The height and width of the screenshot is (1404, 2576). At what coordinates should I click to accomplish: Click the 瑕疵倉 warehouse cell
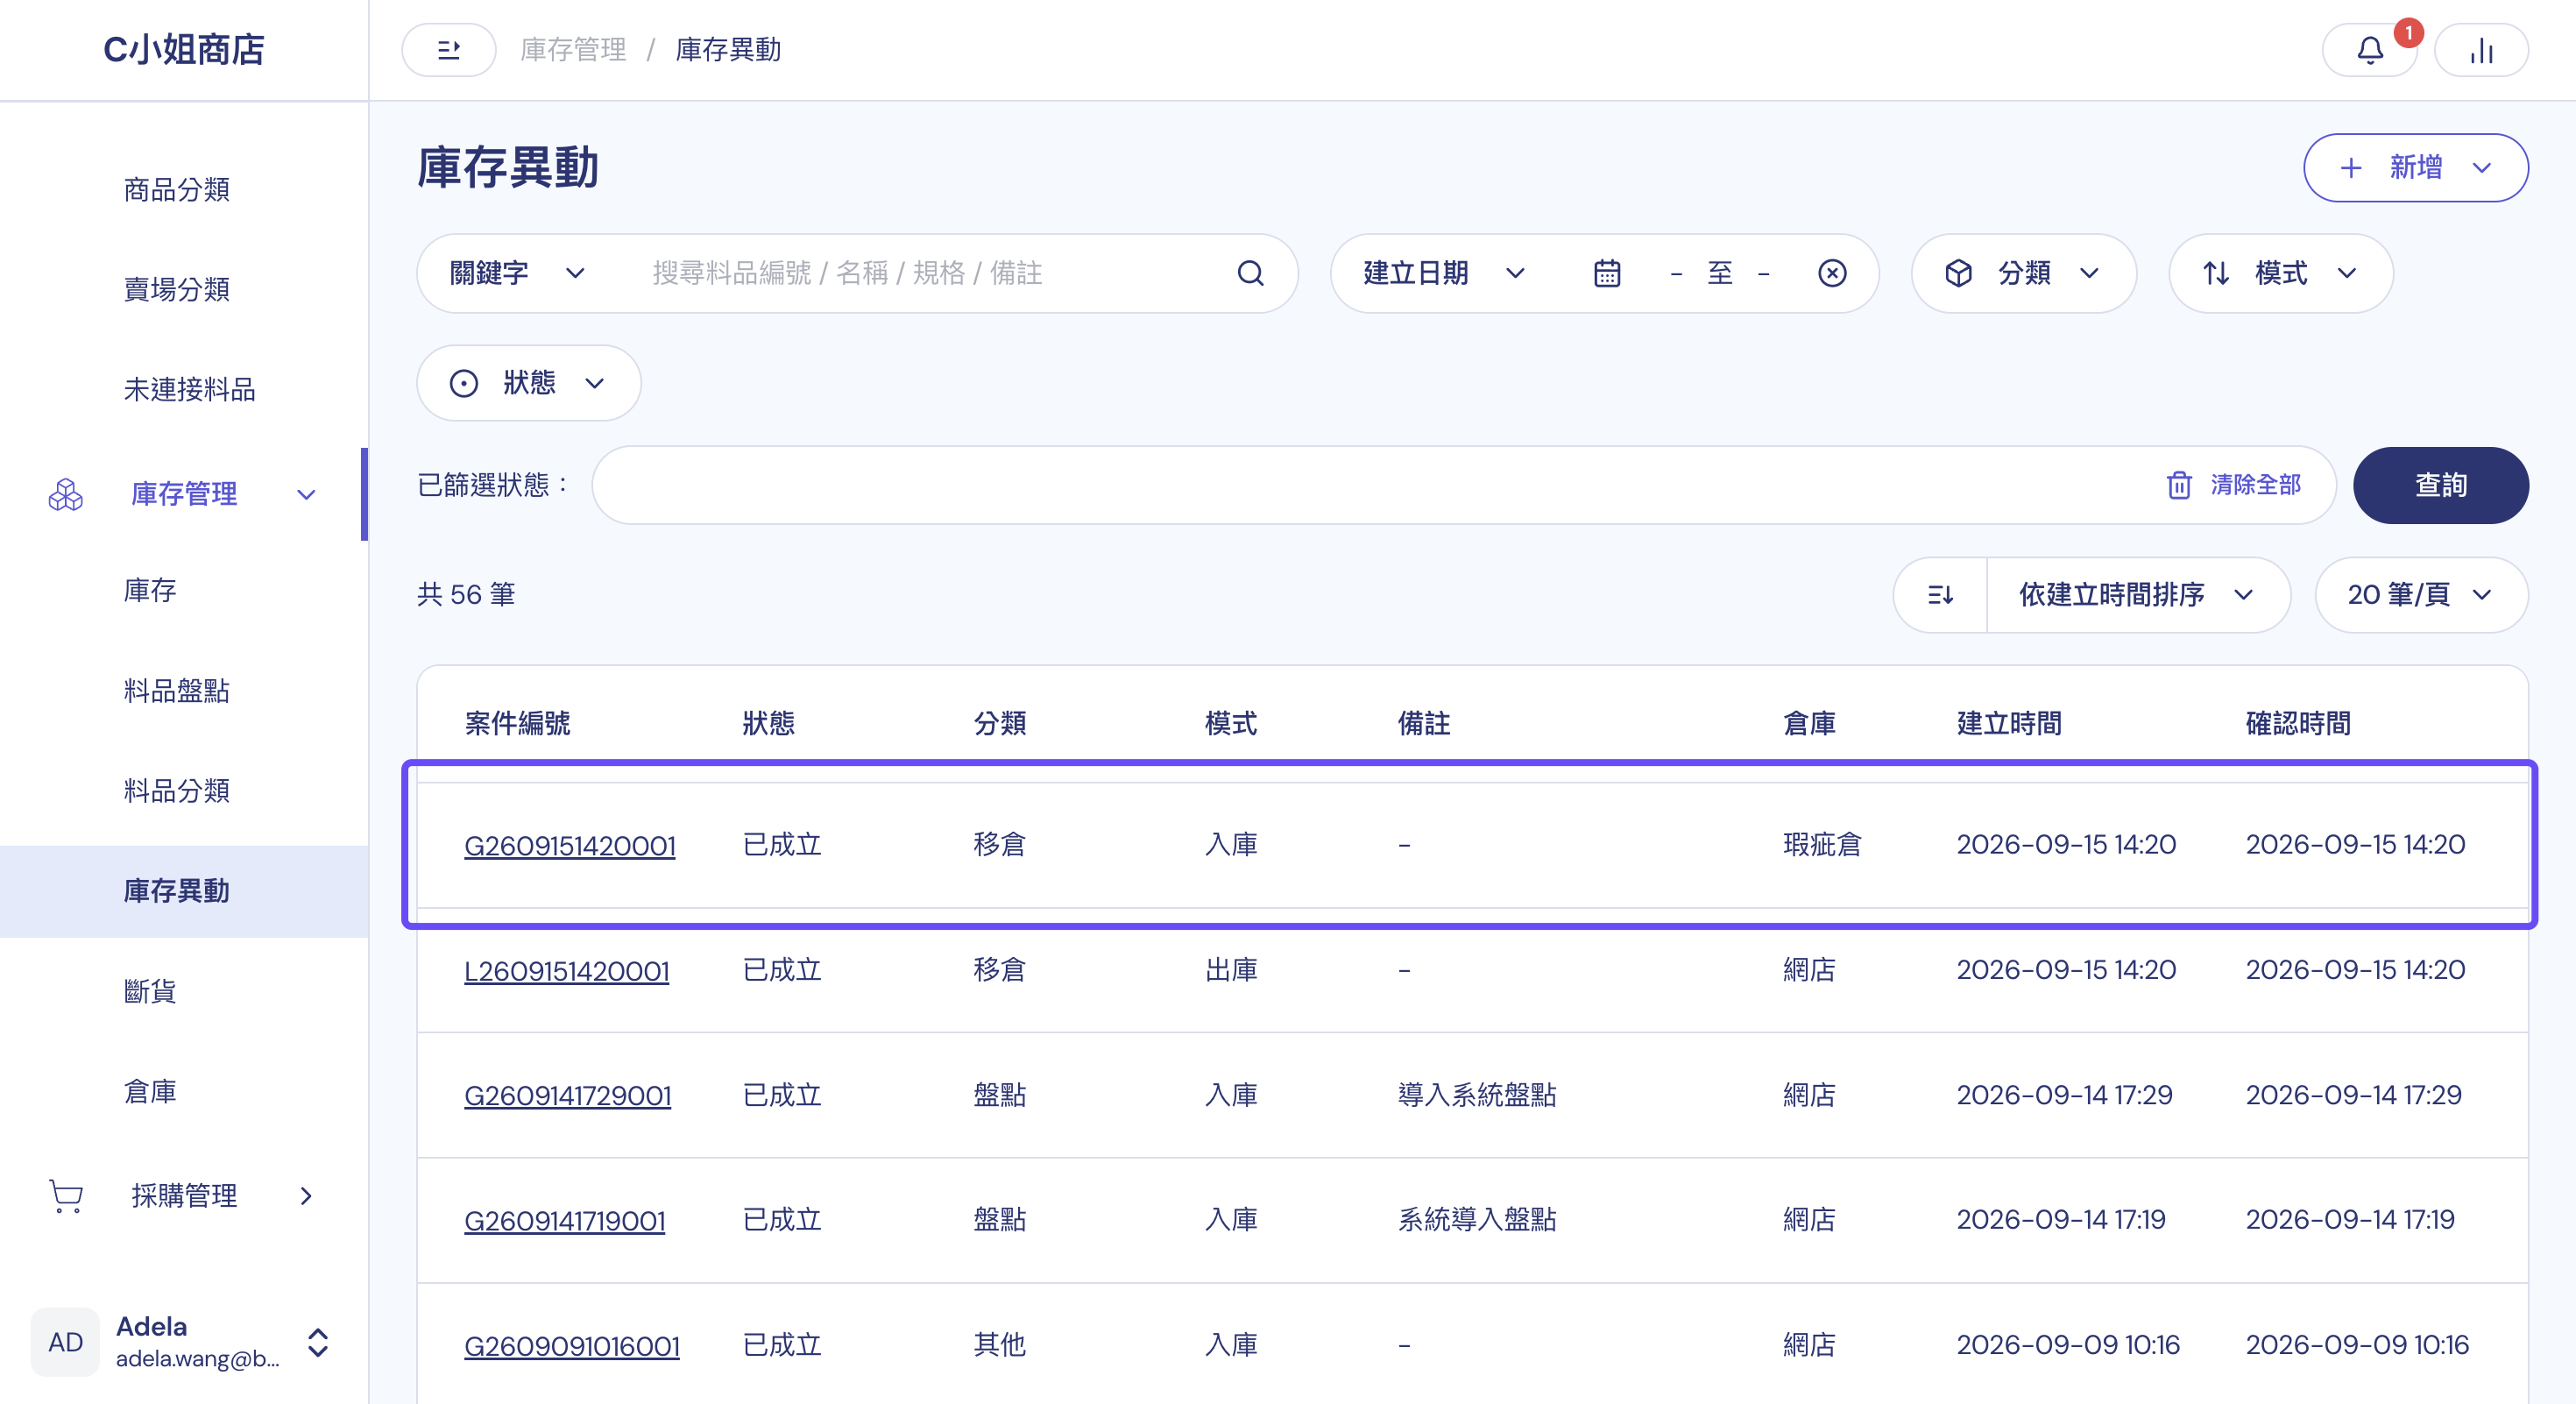click(1822, 845)
